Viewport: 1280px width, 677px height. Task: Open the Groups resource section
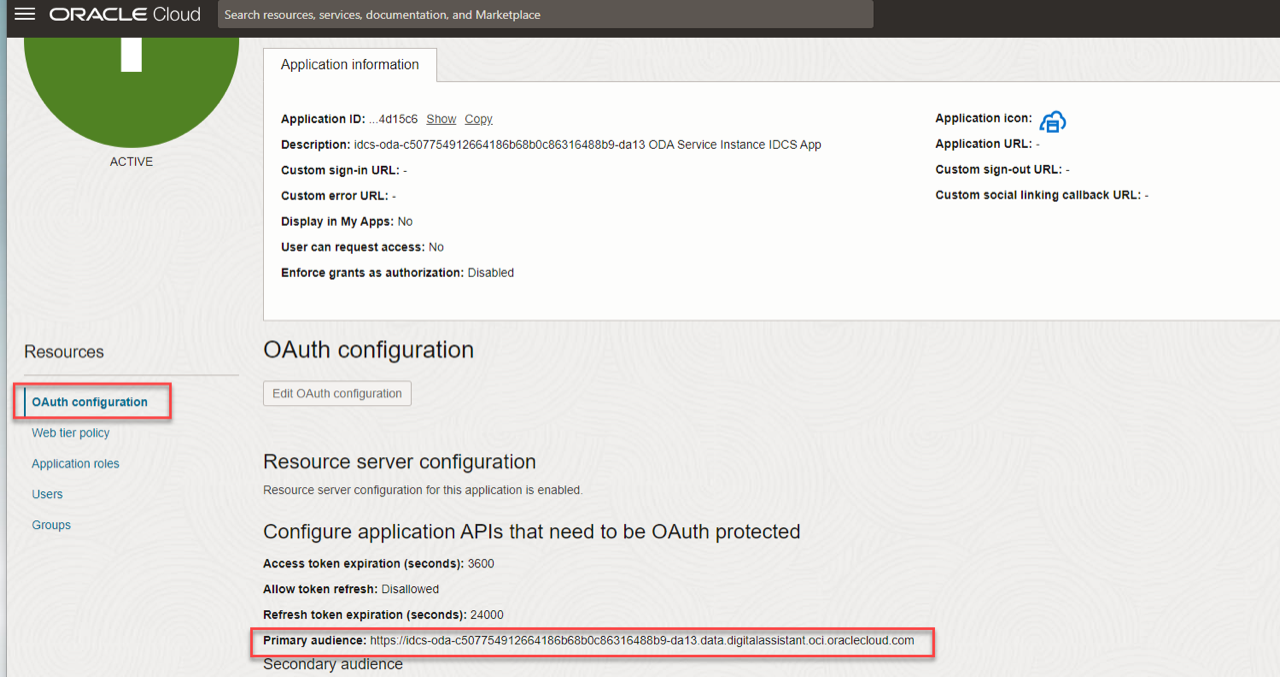tap(51, 524)
